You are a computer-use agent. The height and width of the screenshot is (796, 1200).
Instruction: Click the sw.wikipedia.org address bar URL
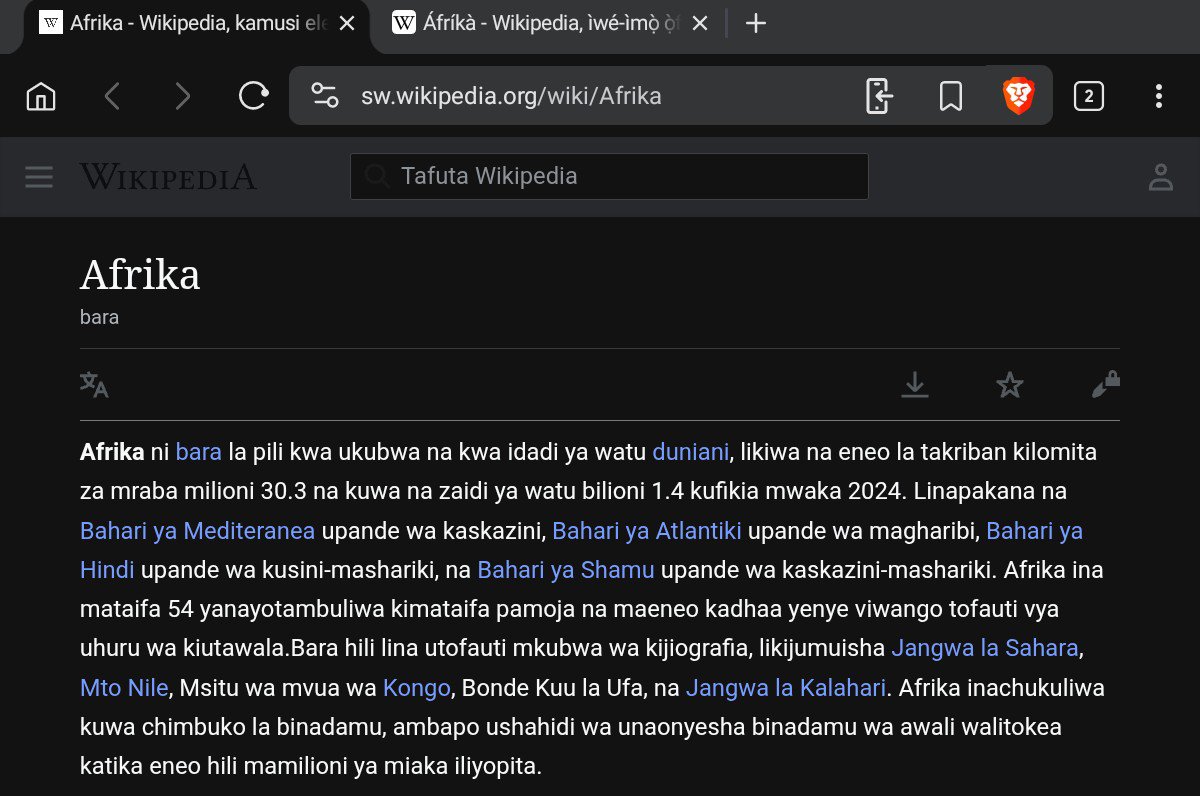pos(511,96)
